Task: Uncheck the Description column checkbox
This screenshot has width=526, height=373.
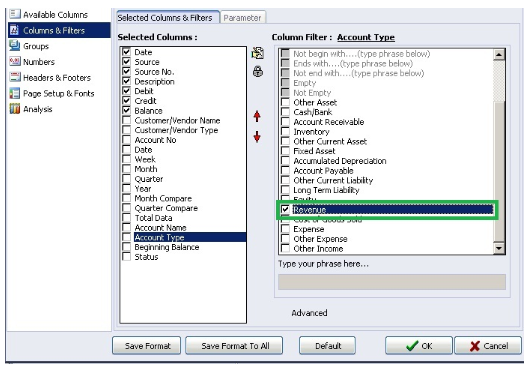Action: pos(126,81)
